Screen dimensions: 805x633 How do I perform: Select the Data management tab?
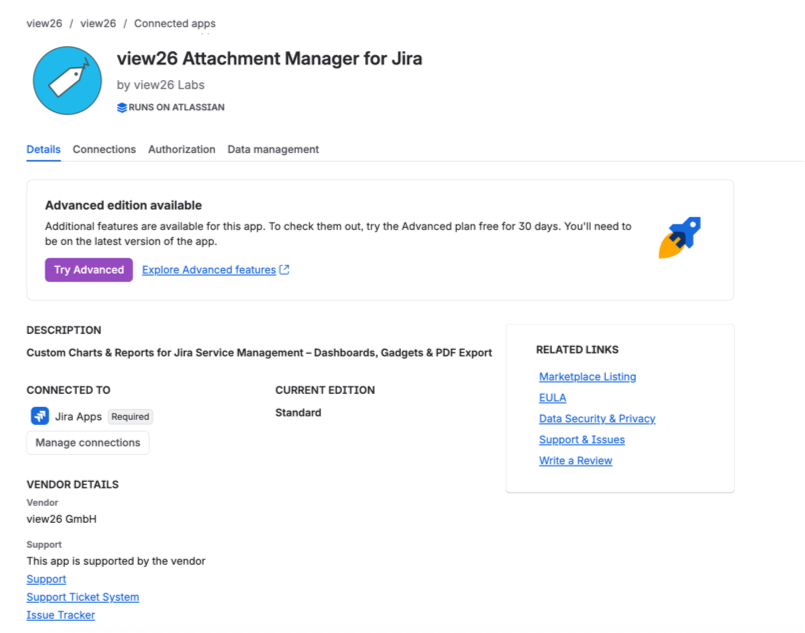[273, 149]
